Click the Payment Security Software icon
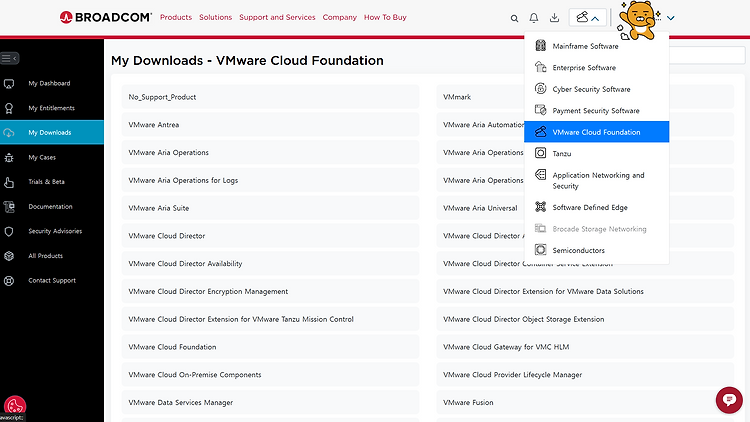This screenshot has width=750, height=422. 540,110
